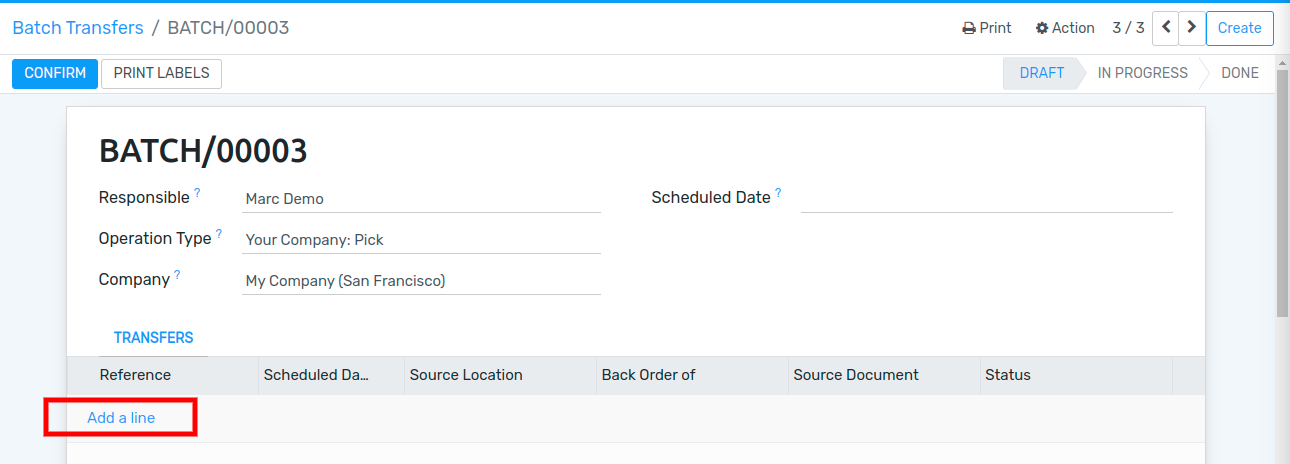Show the Scheduled Date help tooltip icon

pyautogui.click(x=778, y=192)
